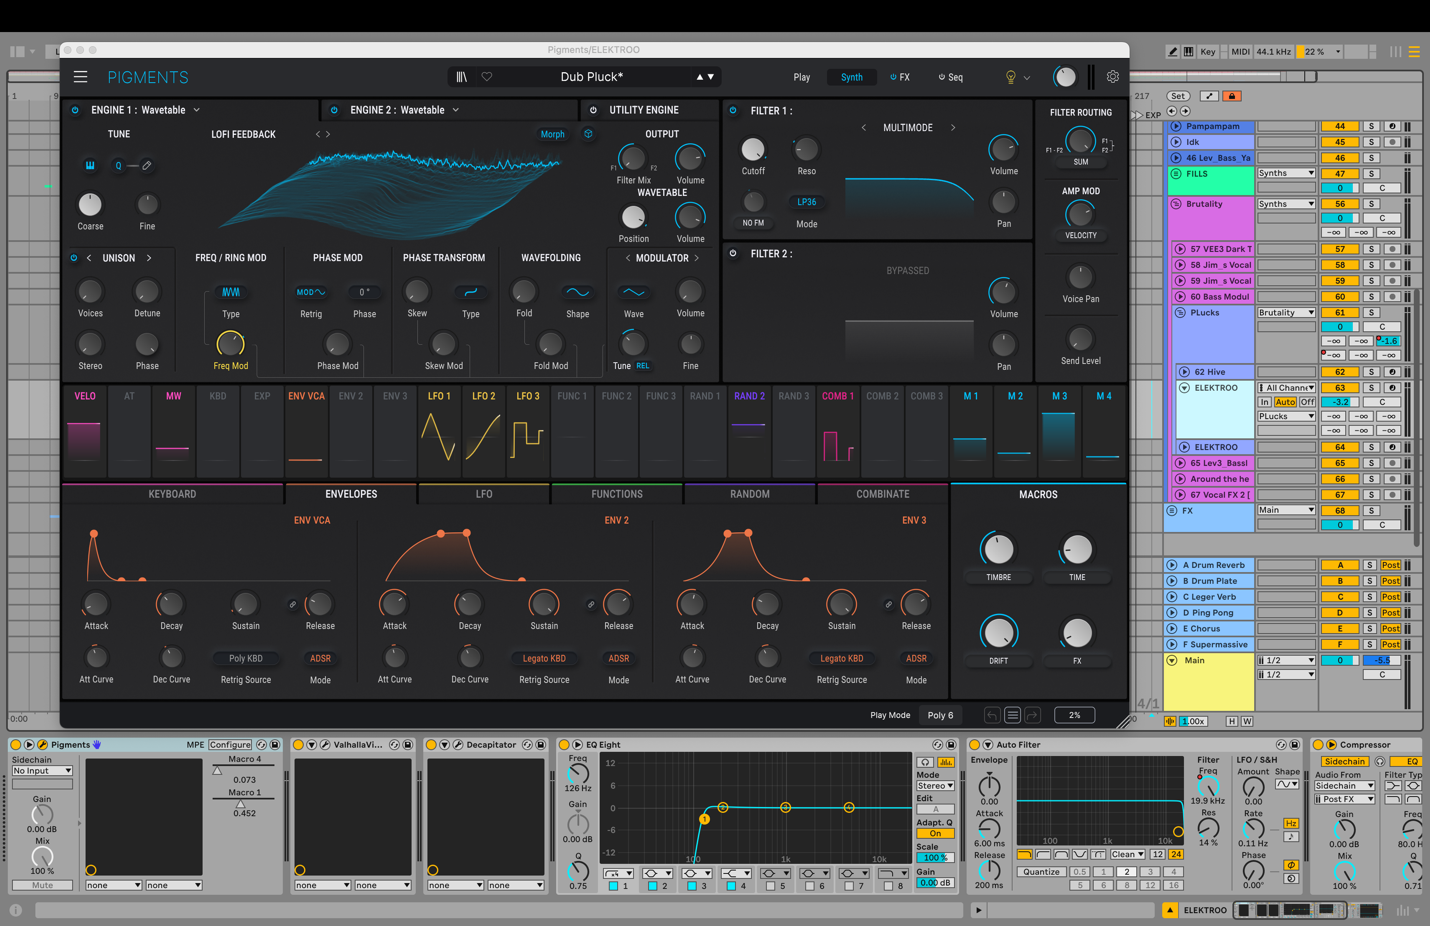Select next modulator type arrow

click(x=697, y=258)
